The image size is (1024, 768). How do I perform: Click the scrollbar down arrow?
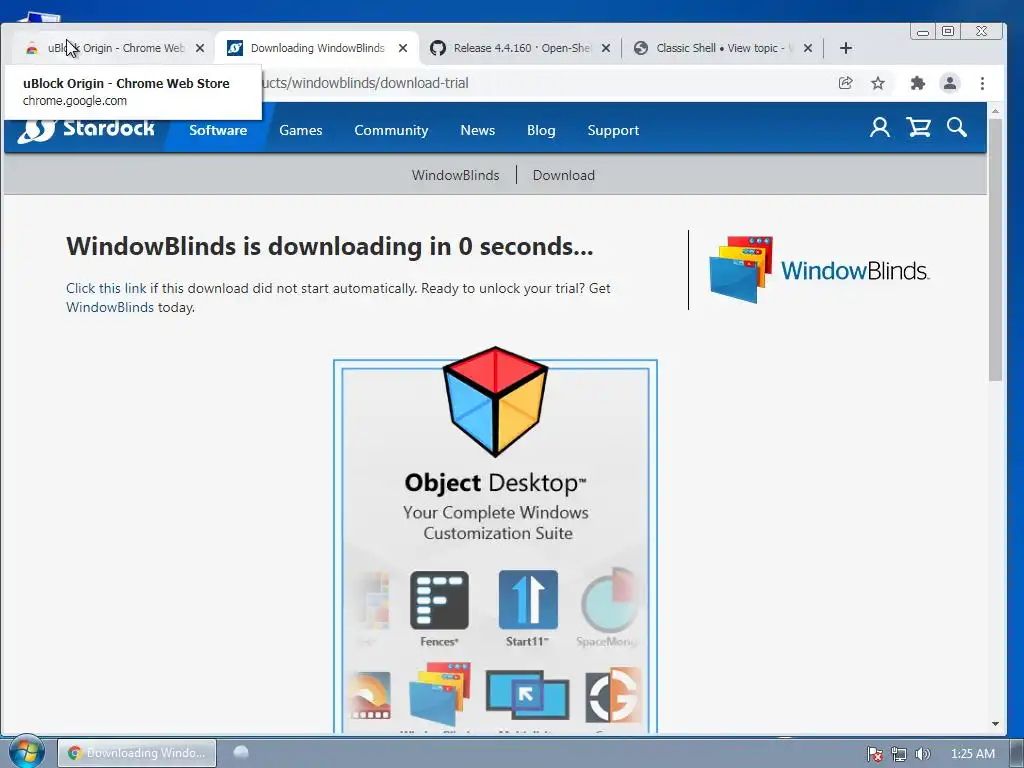995,724
